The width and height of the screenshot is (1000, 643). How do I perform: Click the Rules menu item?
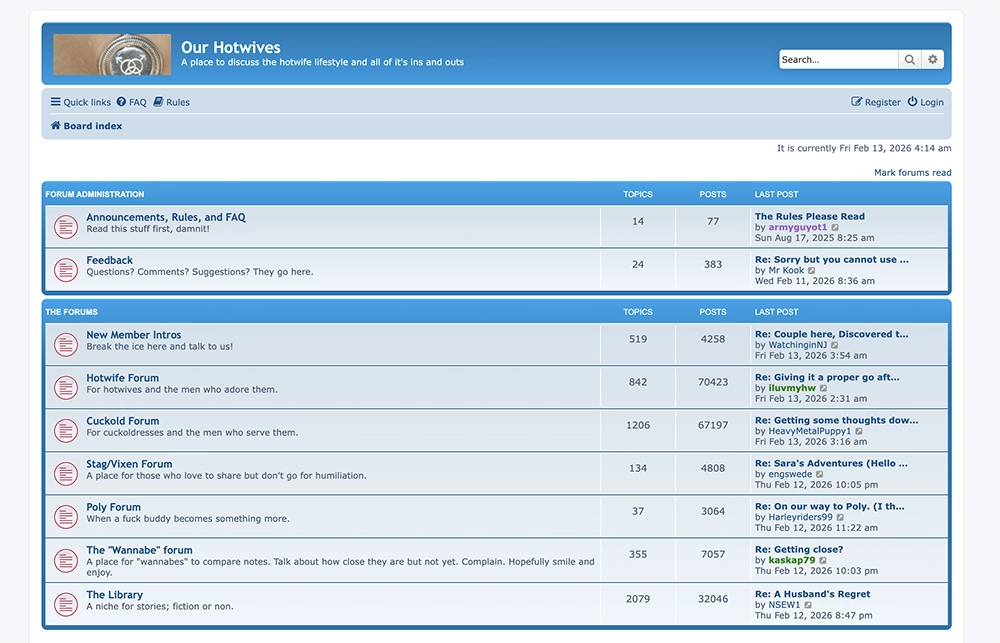click(x=178, y=101)
